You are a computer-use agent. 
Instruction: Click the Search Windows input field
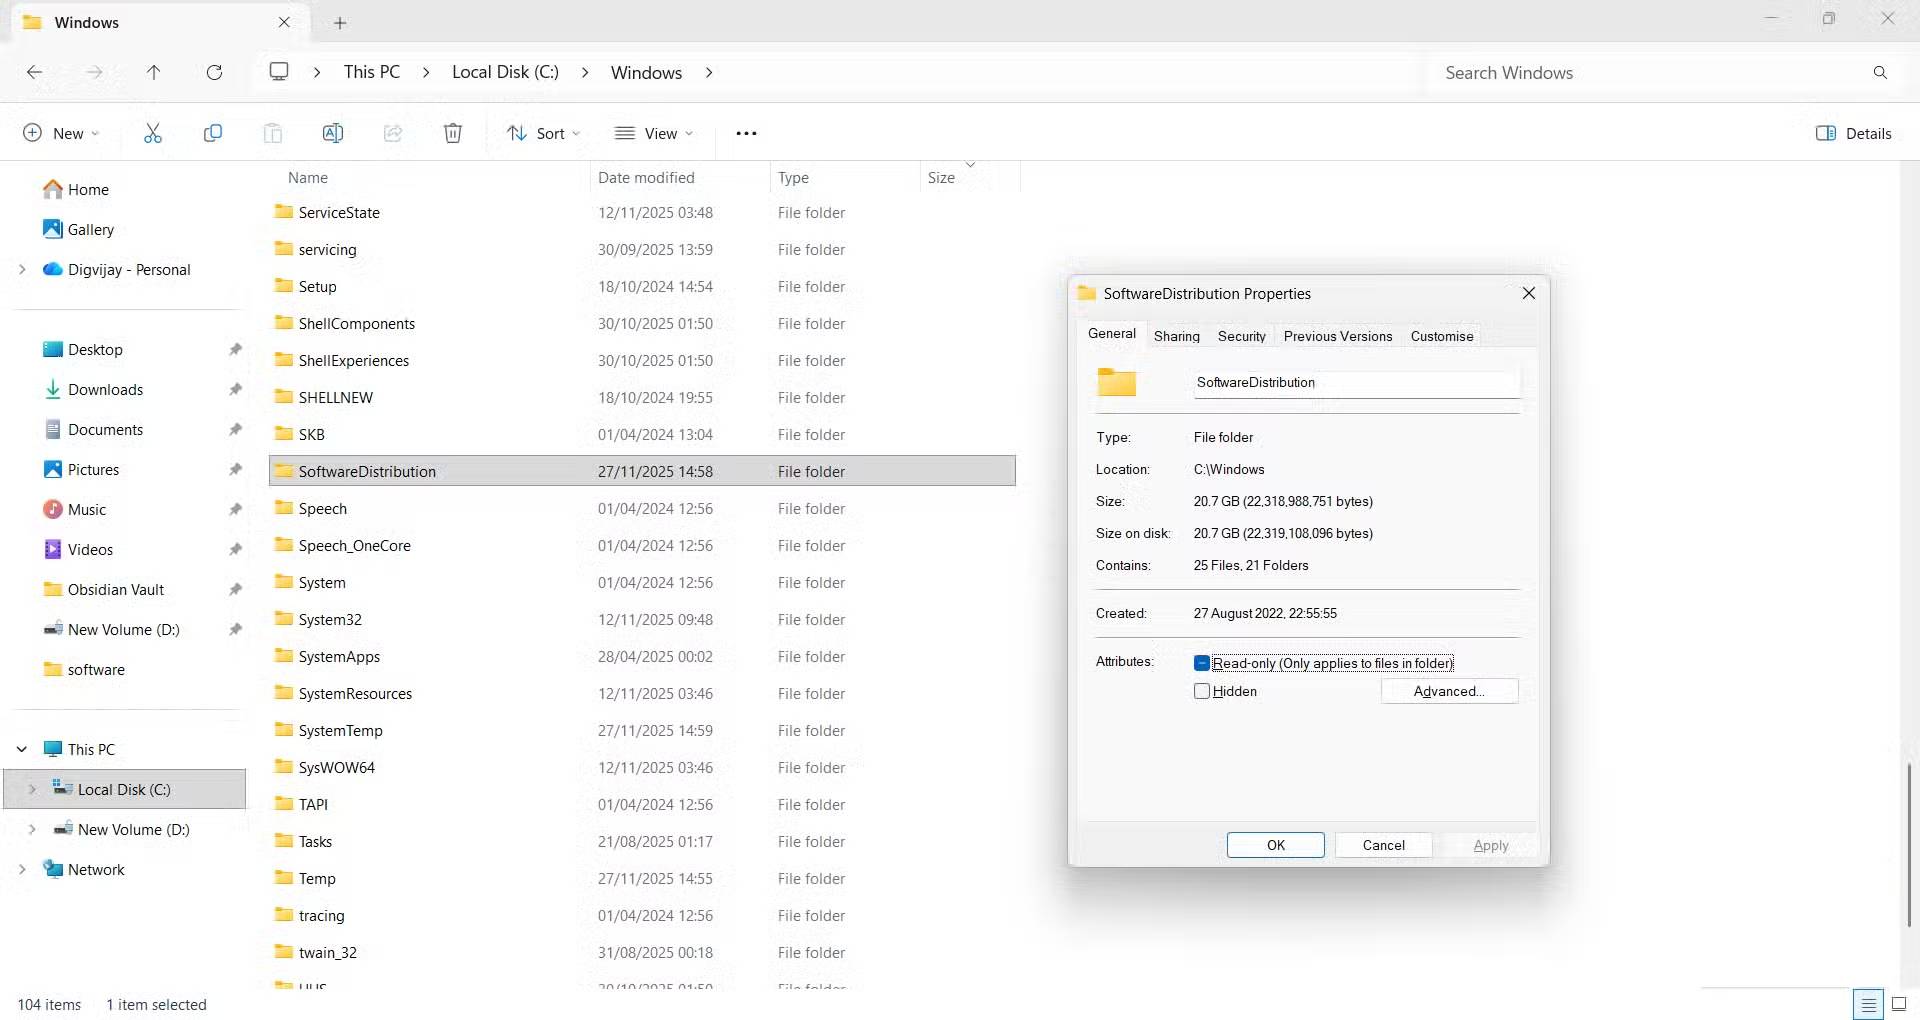coord(1650,73)
